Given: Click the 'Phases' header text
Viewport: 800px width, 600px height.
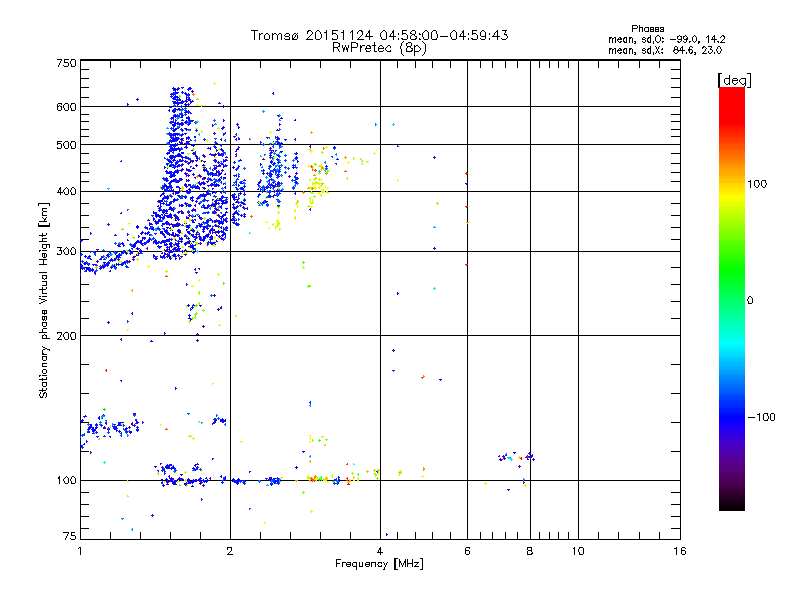Looking at the screenshot, I should point(647,29).
